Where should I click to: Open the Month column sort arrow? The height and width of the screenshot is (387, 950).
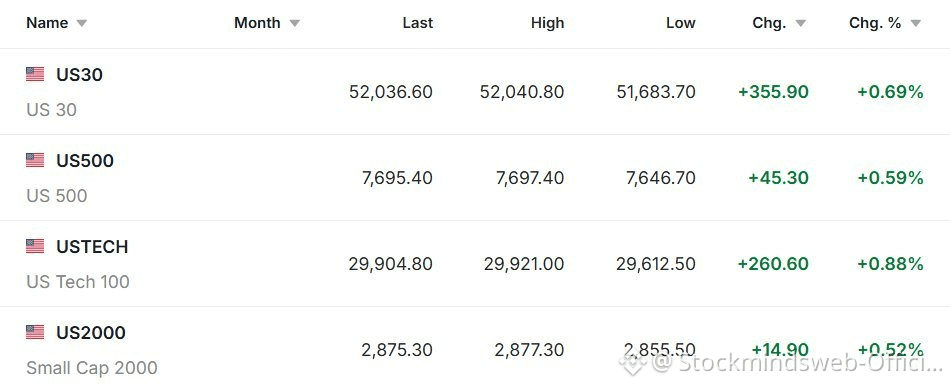point(294,24)
